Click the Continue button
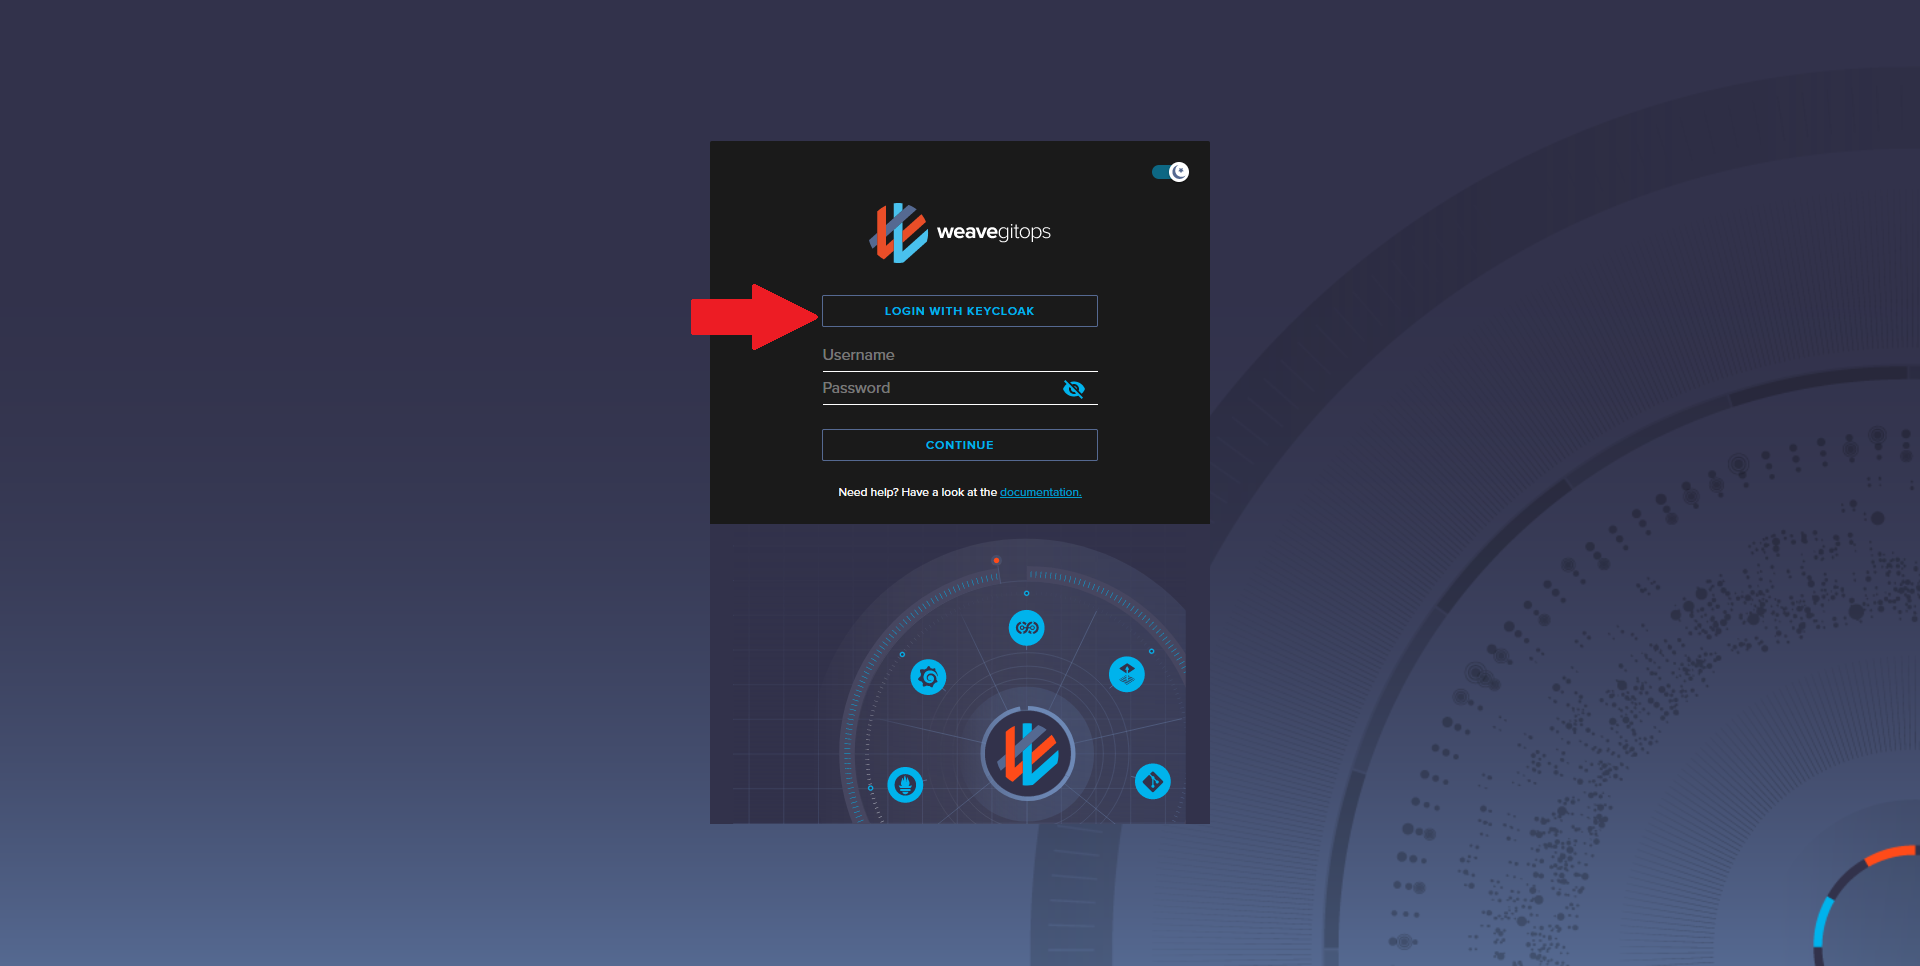Viewport: 1920px width, 966px height. click(x=959, y=445)
